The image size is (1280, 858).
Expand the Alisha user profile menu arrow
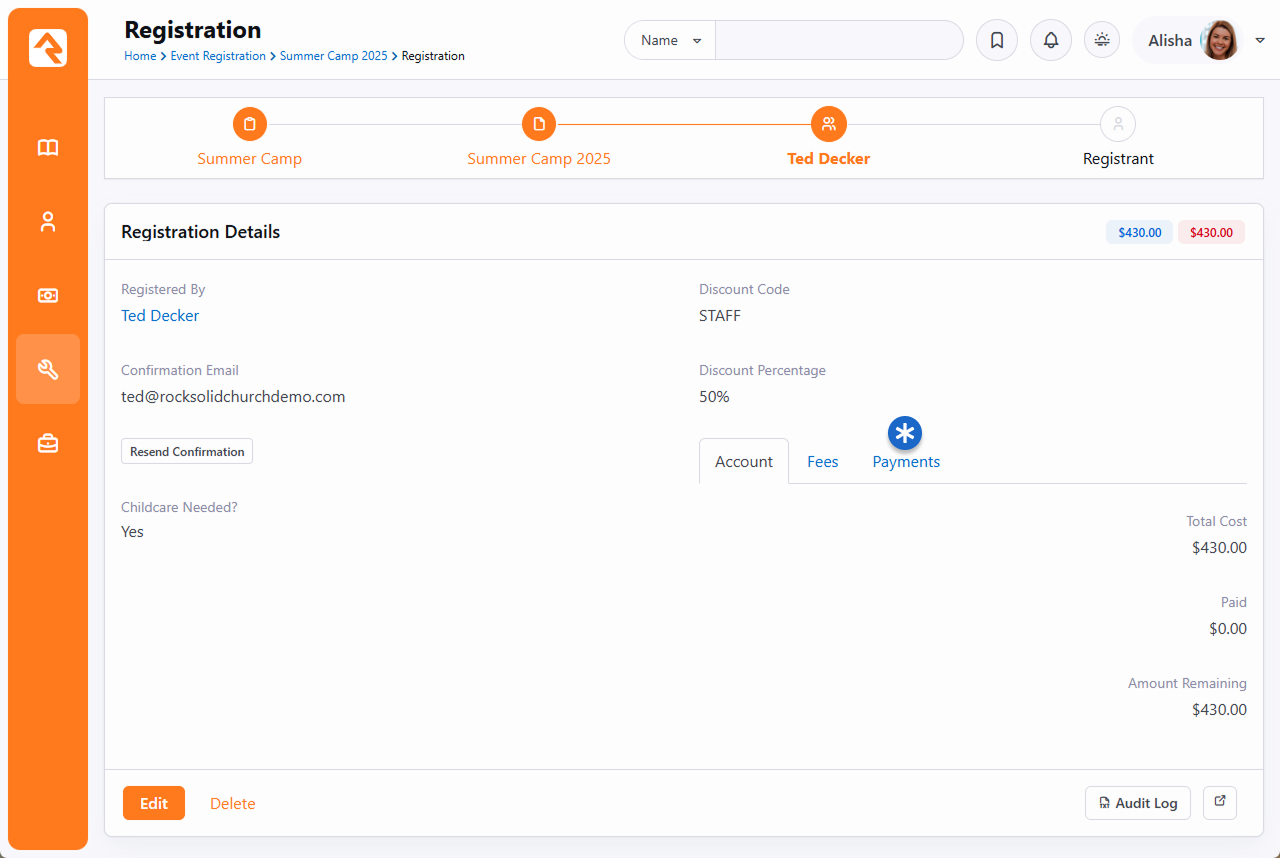[1260, 41]
